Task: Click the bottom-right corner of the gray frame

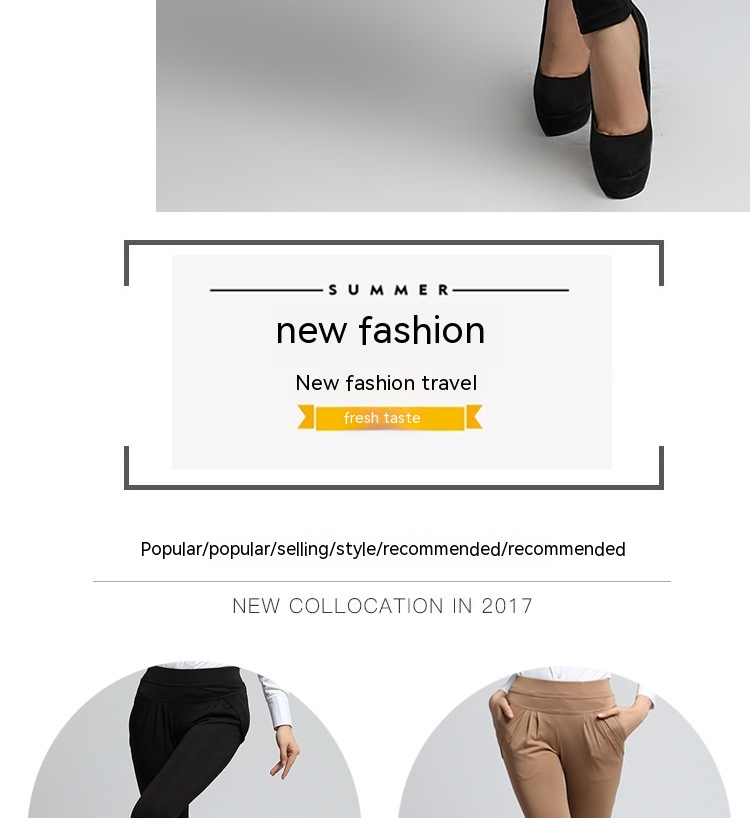Action: coord(661,486)
